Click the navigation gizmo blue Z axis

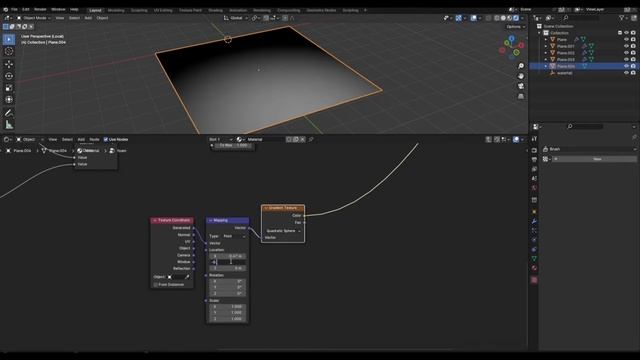511,38
